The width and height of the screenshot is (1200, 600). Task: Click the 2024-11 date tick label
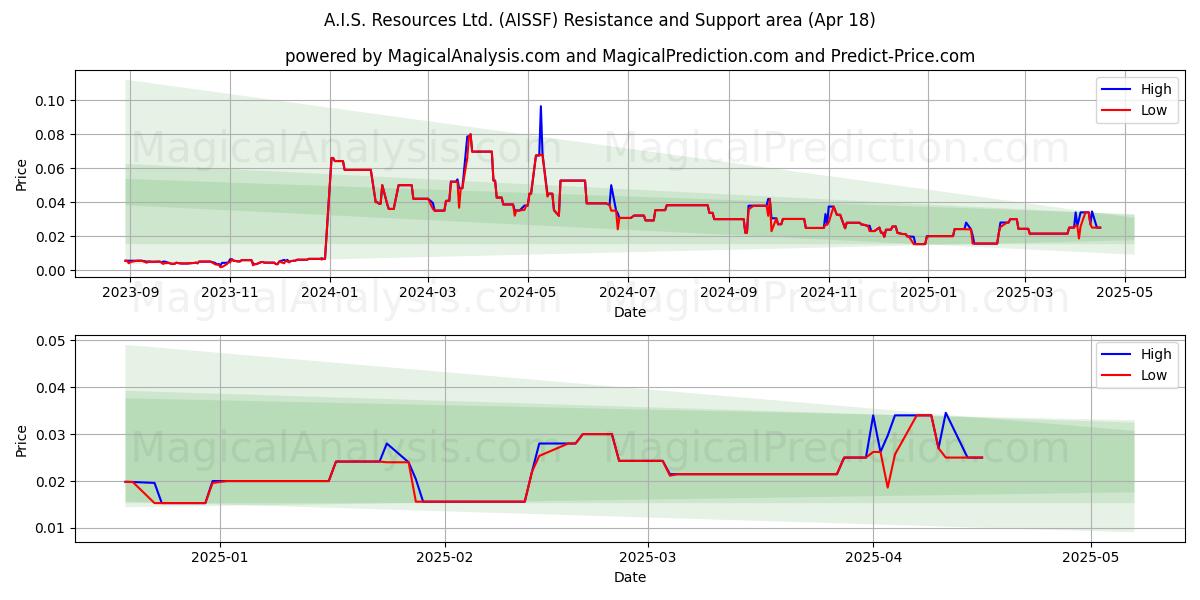click(828, 293)
